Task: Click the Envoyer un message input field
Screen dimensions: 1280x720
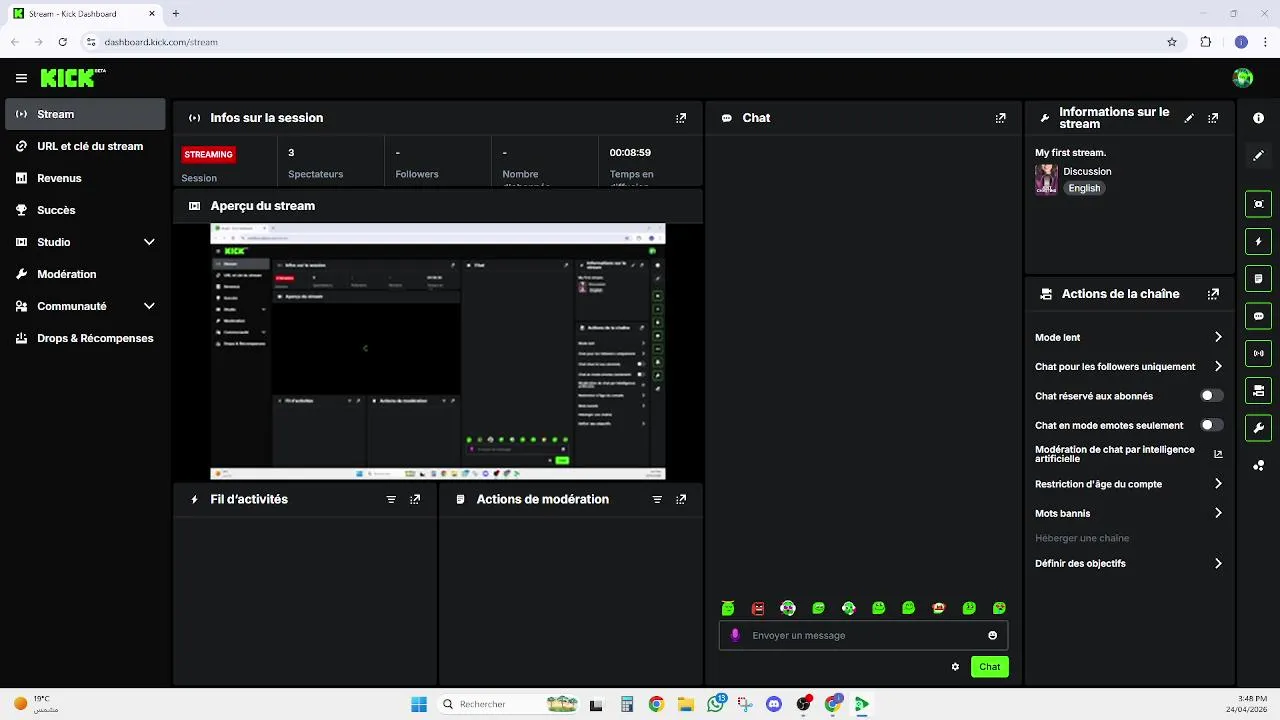Action: (x=863, y=635)
